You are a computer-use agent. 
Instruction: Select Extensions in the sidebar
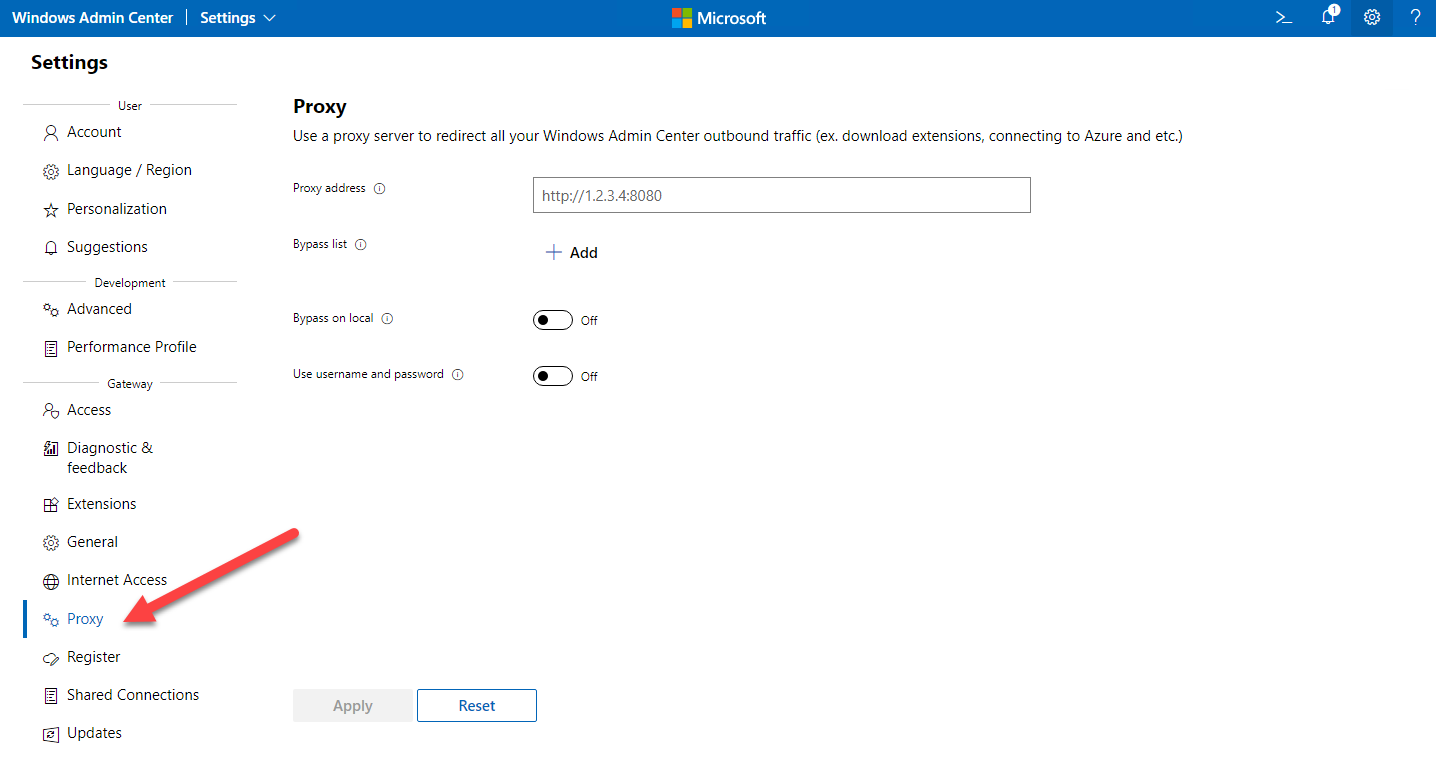101,504
